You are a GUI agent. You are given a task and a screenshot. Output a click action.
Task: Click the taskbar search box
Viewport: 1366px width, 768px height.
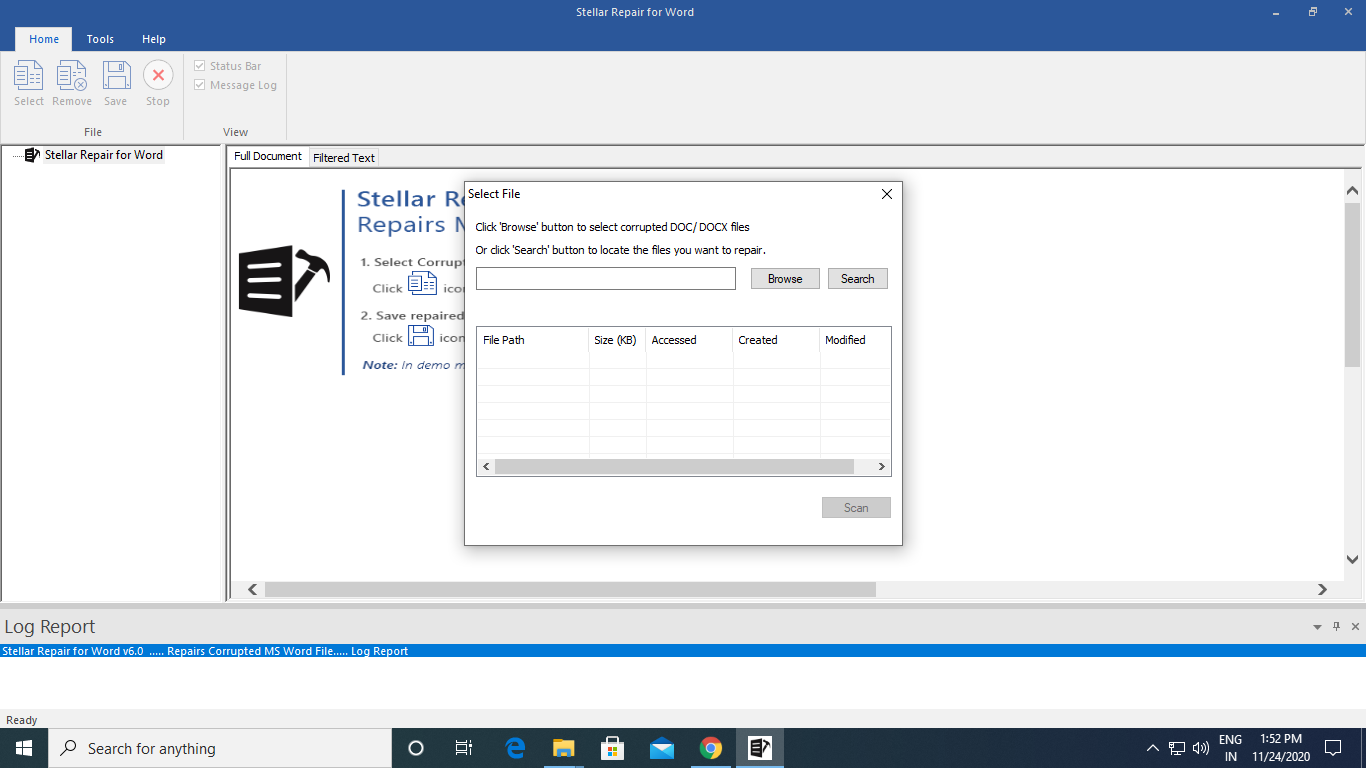[219, 748]
